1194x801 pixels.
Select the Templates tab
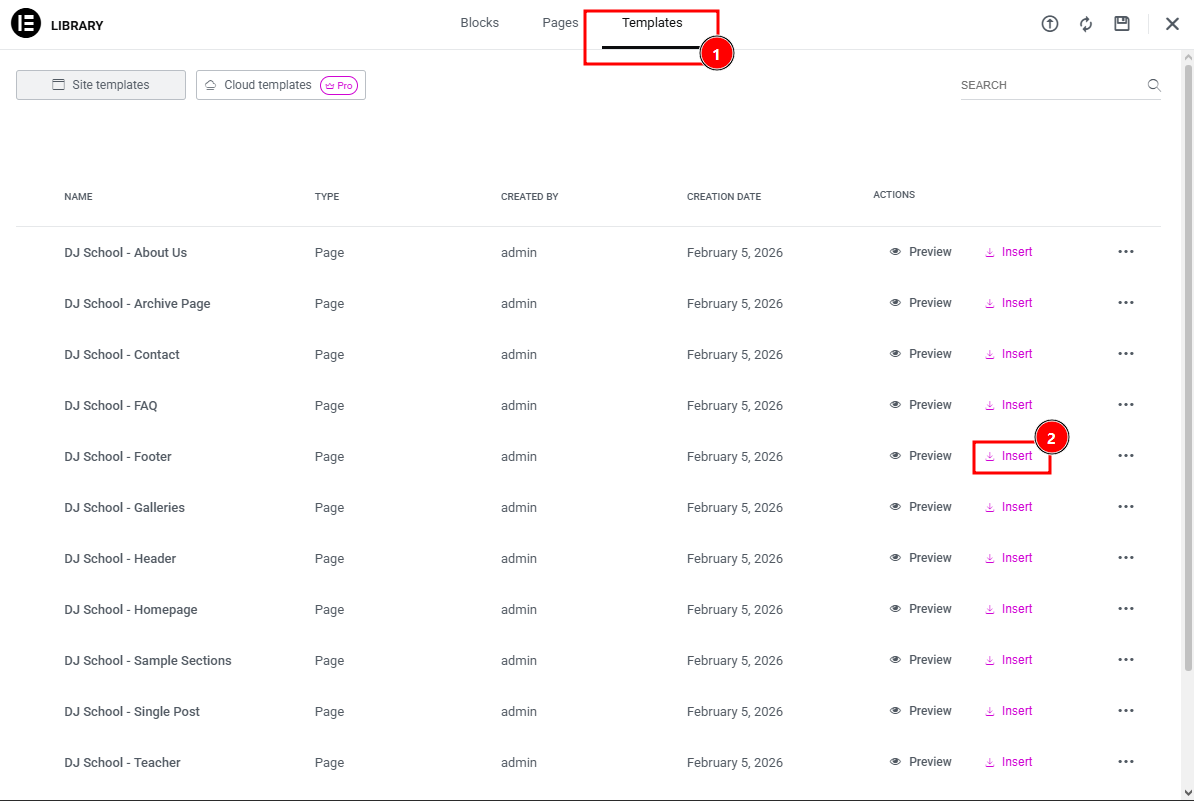click(x=652, y=23)
